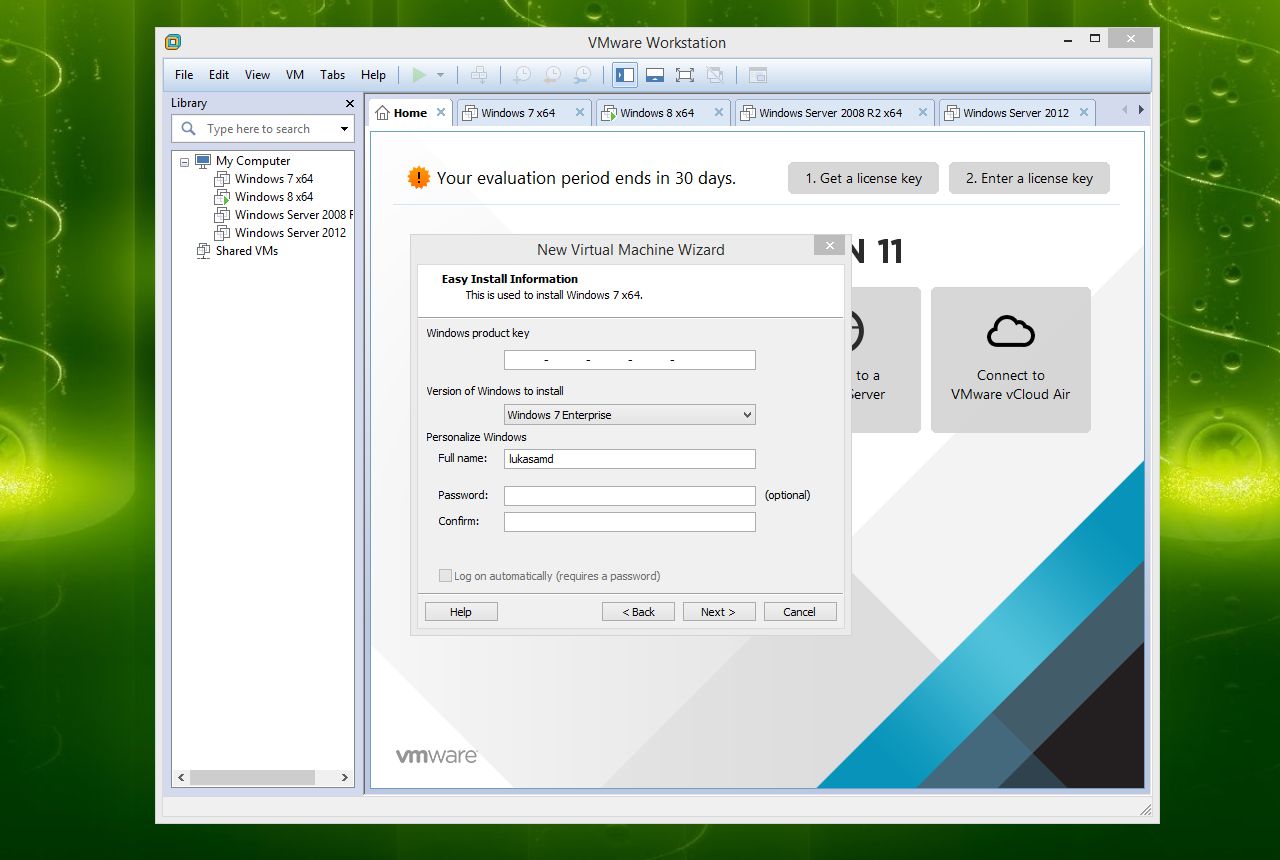
Task: Click the Back button in the wizard
Action: 638,612
